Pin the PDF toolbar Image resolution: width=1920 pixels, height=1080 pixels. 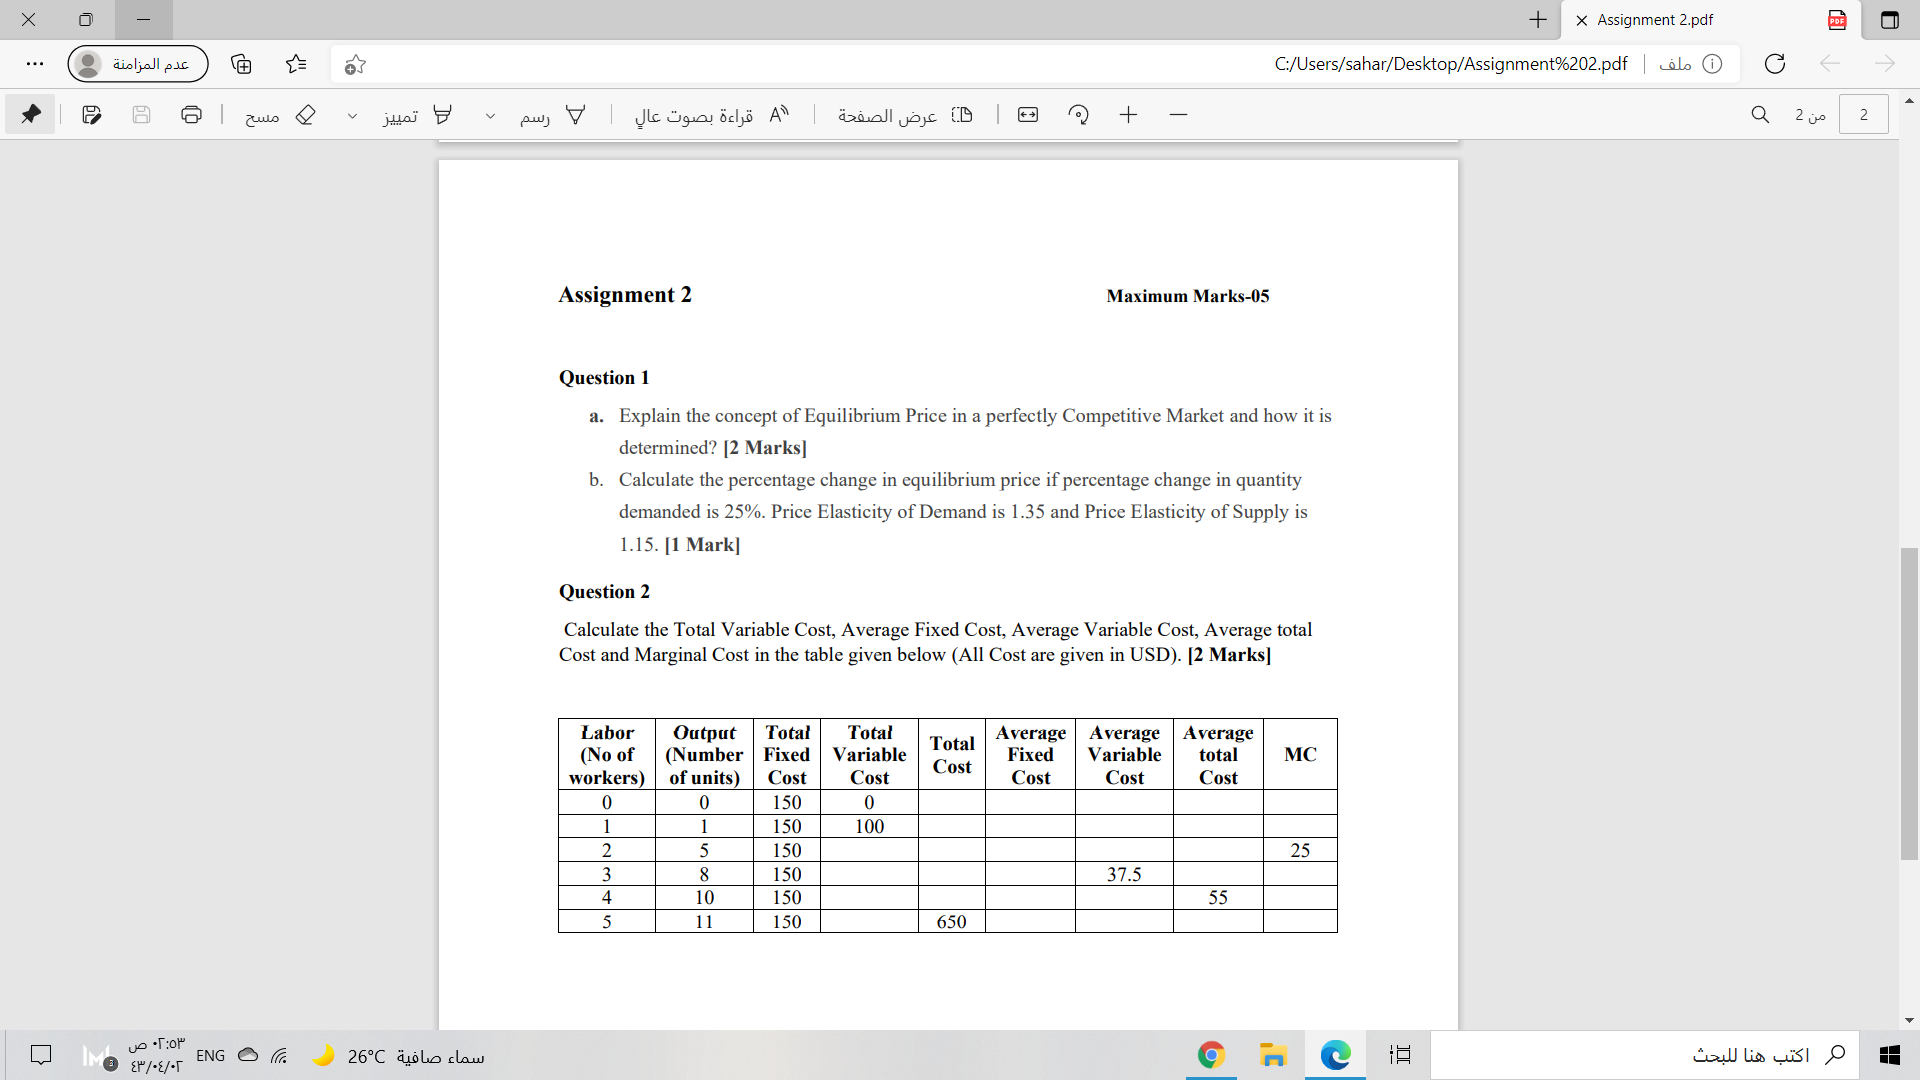point(31,114)
